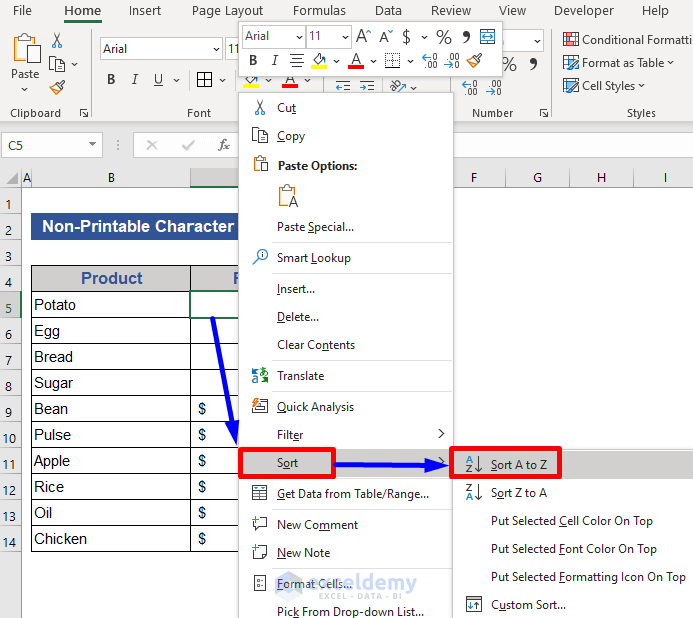This screenshot has height=618, width=693.
Task: Click font color dropdown arrow in mini toolbar
Action: tap(373, 61)
